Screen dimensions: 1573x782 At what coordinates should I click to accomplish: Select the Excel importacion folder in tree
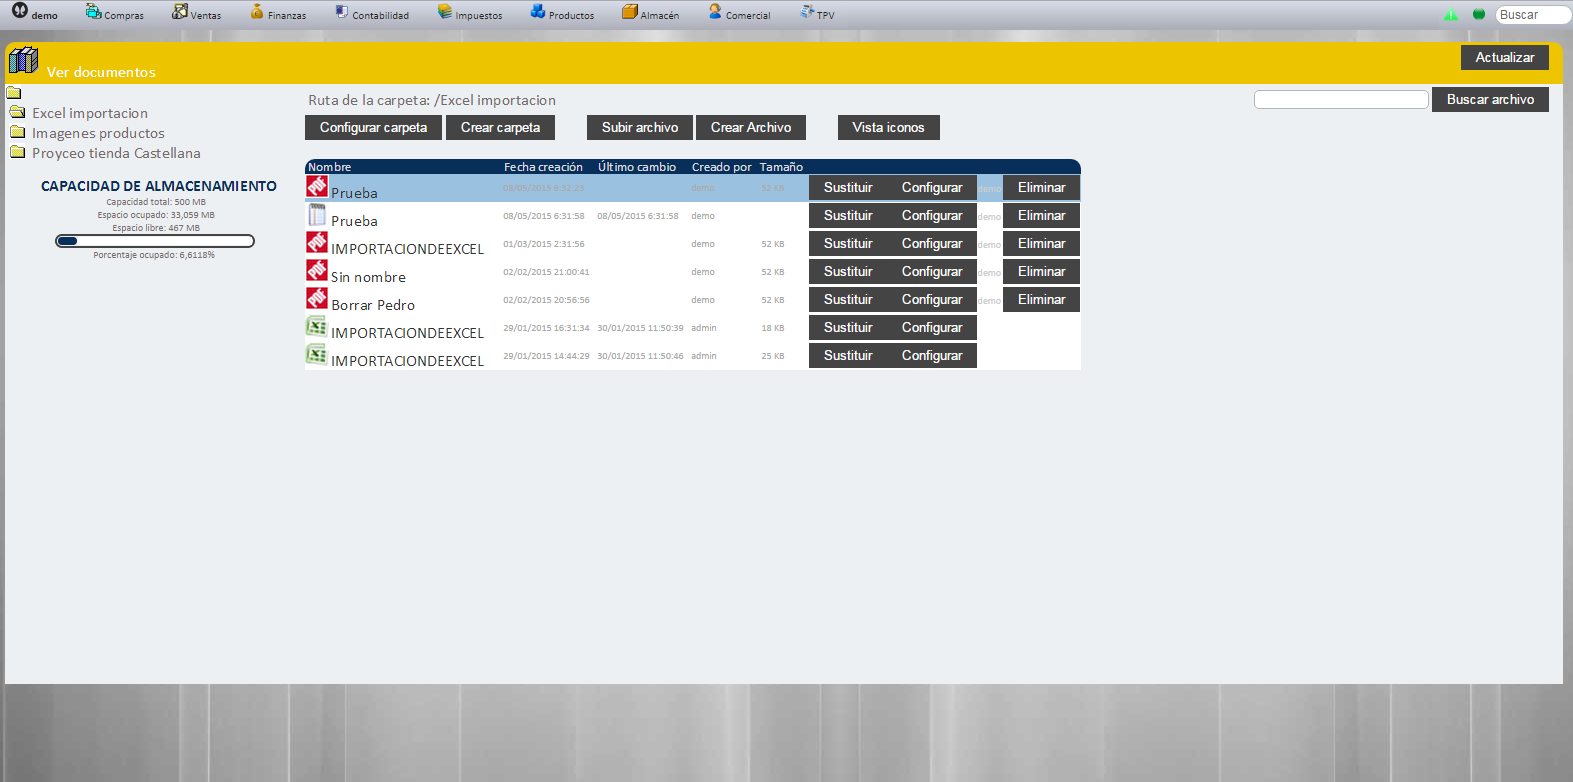tap(90, 113)
